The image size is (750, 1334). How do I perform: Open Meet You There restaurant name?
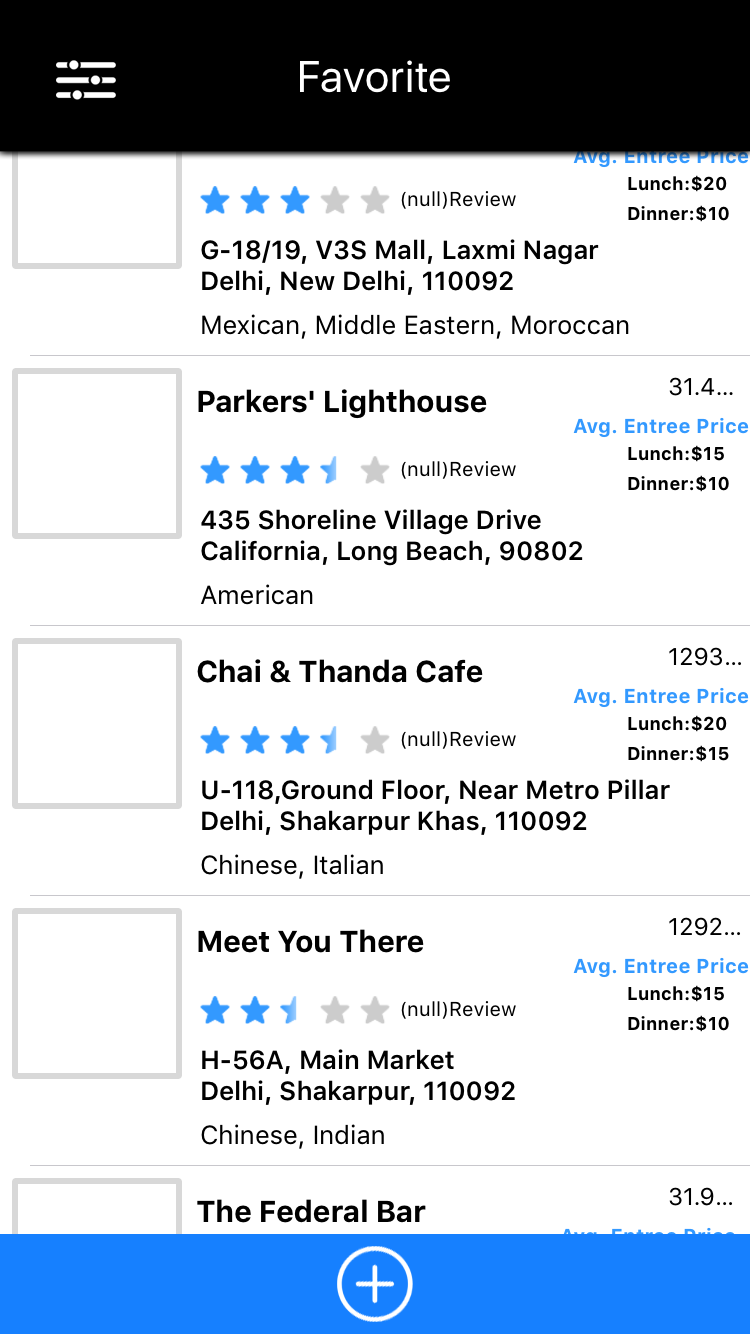(311, 942)
